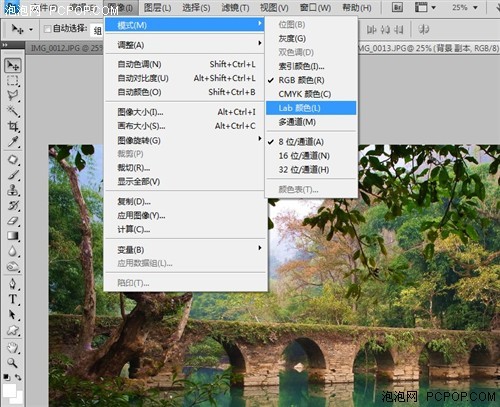Screen dimensions: 500x407
Task: Select the Gradient tool
Action: (x=13, y=236)
